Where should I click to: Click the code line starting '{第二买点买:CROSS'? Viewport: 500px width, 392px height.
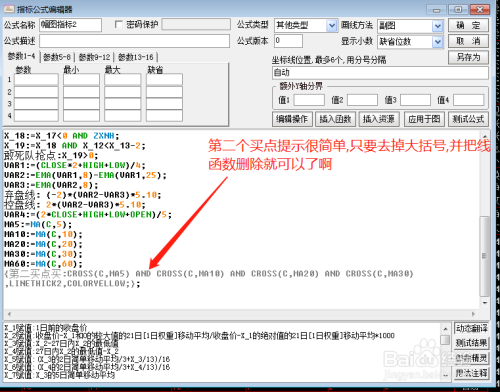coord(209,274)
